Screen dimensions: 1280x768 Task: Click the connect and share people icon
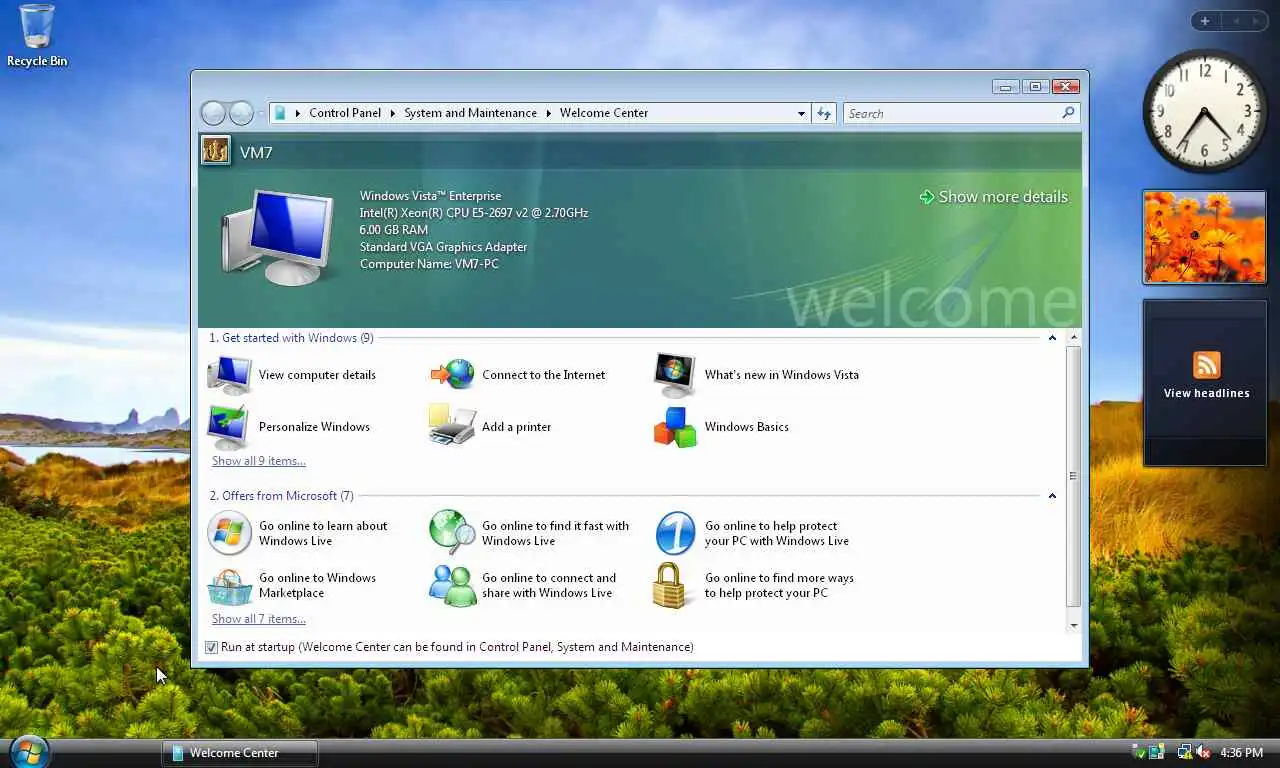coord(453,586)
